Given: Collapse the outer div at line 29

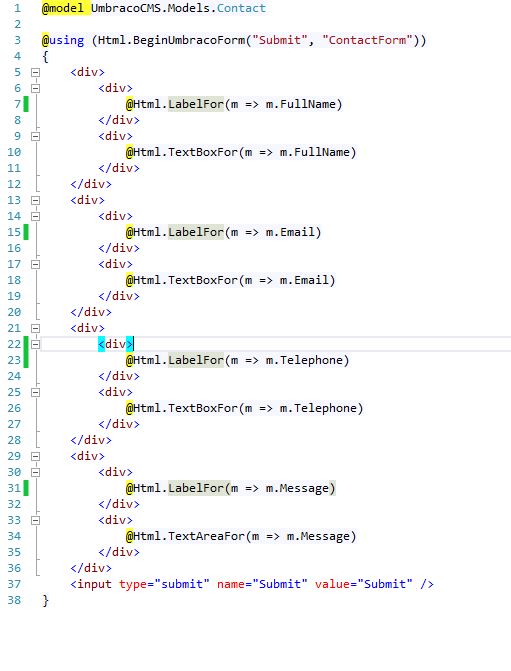Looking at the screenshot, I should click(x=36, y=456).
